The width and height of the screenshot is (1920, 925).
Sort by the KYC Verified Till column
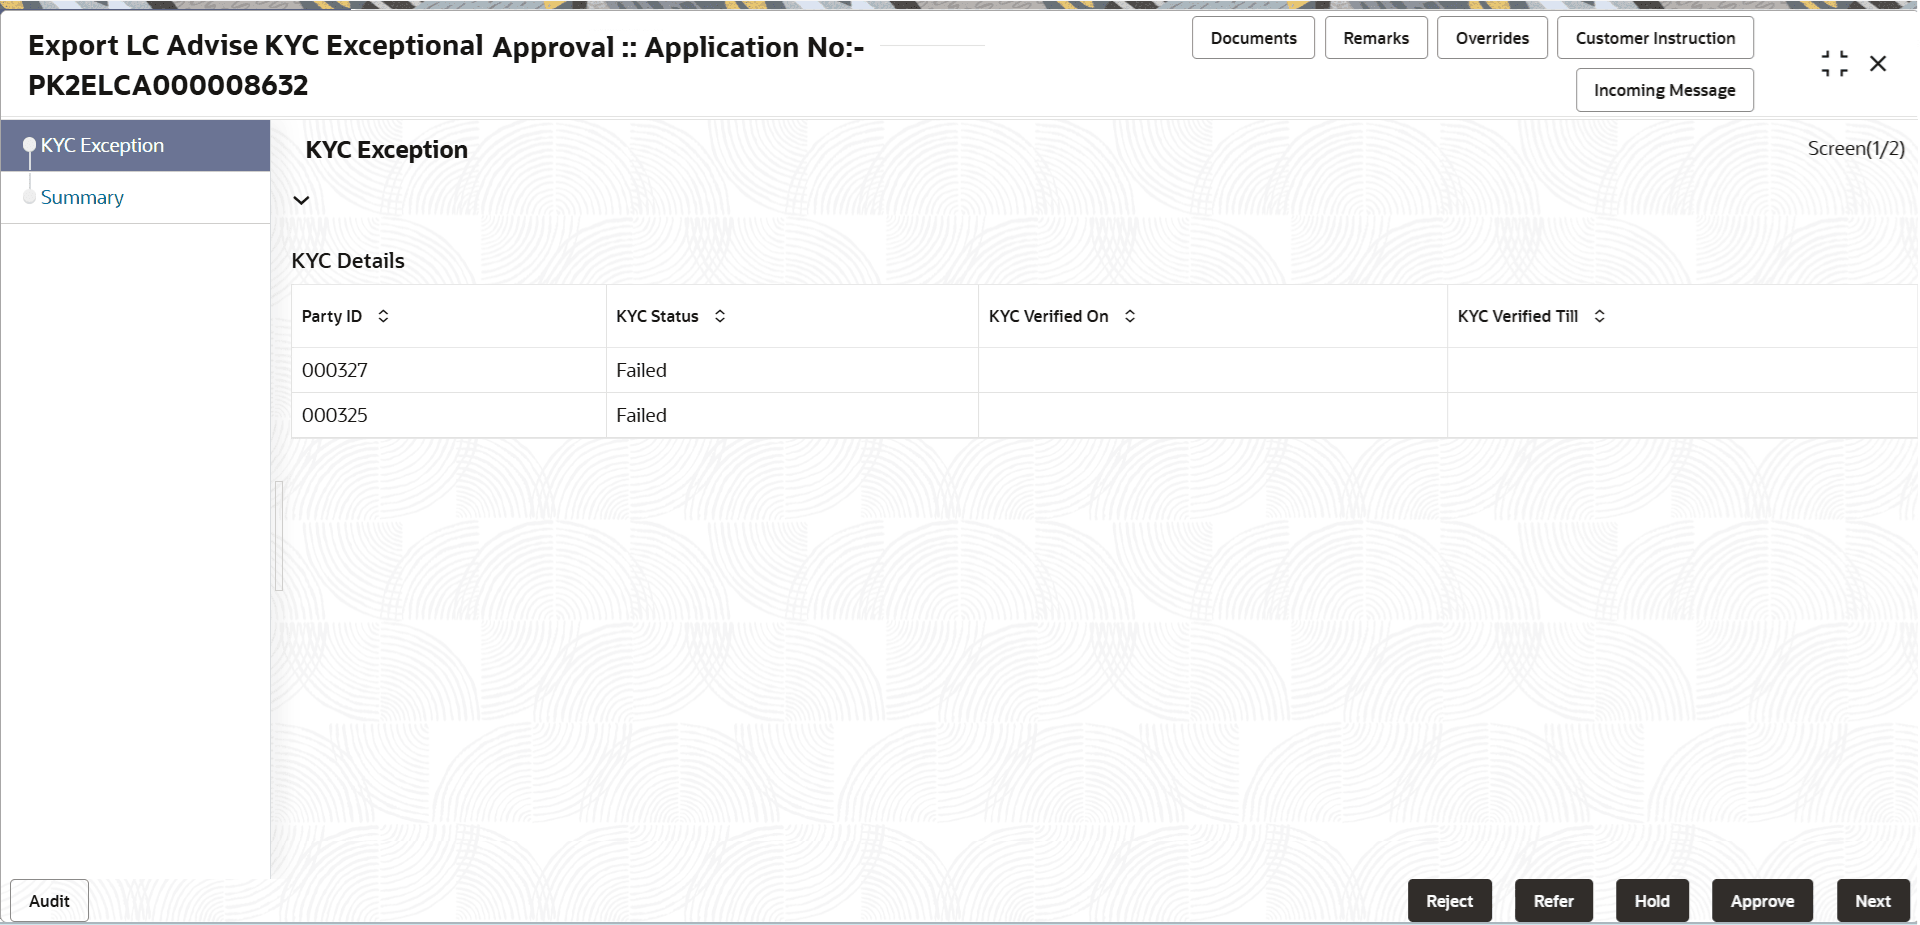[x=1600, y=315]
